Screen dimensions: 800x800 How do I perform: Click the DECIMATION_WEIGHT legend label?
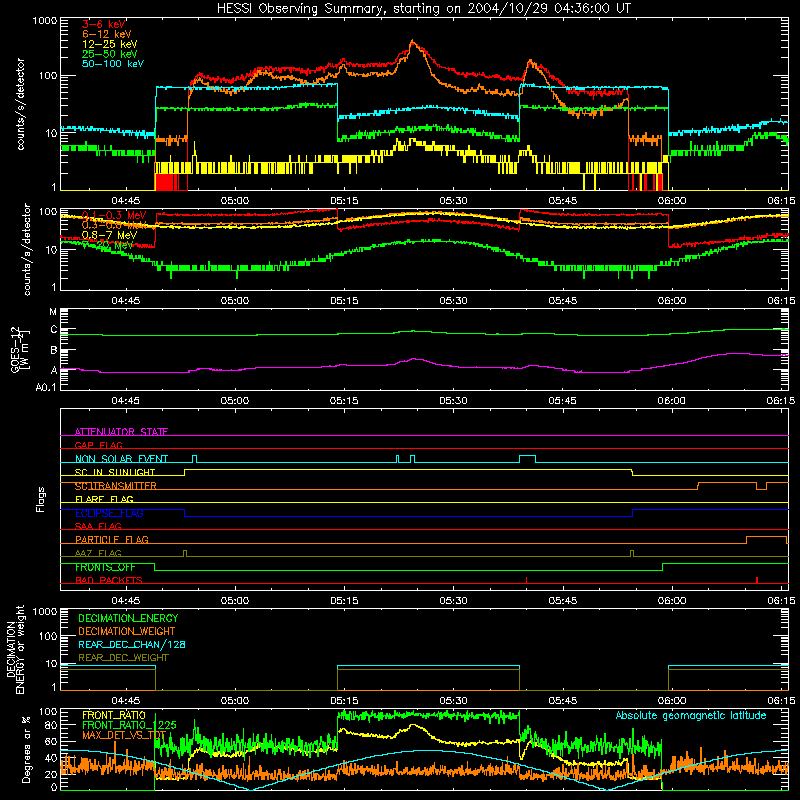coord(127,631)
